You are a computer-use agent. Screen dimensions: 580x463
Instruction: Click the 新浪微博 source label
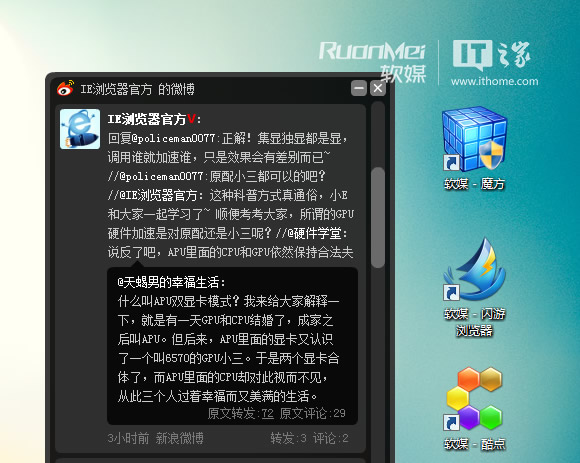pos(179,438)
